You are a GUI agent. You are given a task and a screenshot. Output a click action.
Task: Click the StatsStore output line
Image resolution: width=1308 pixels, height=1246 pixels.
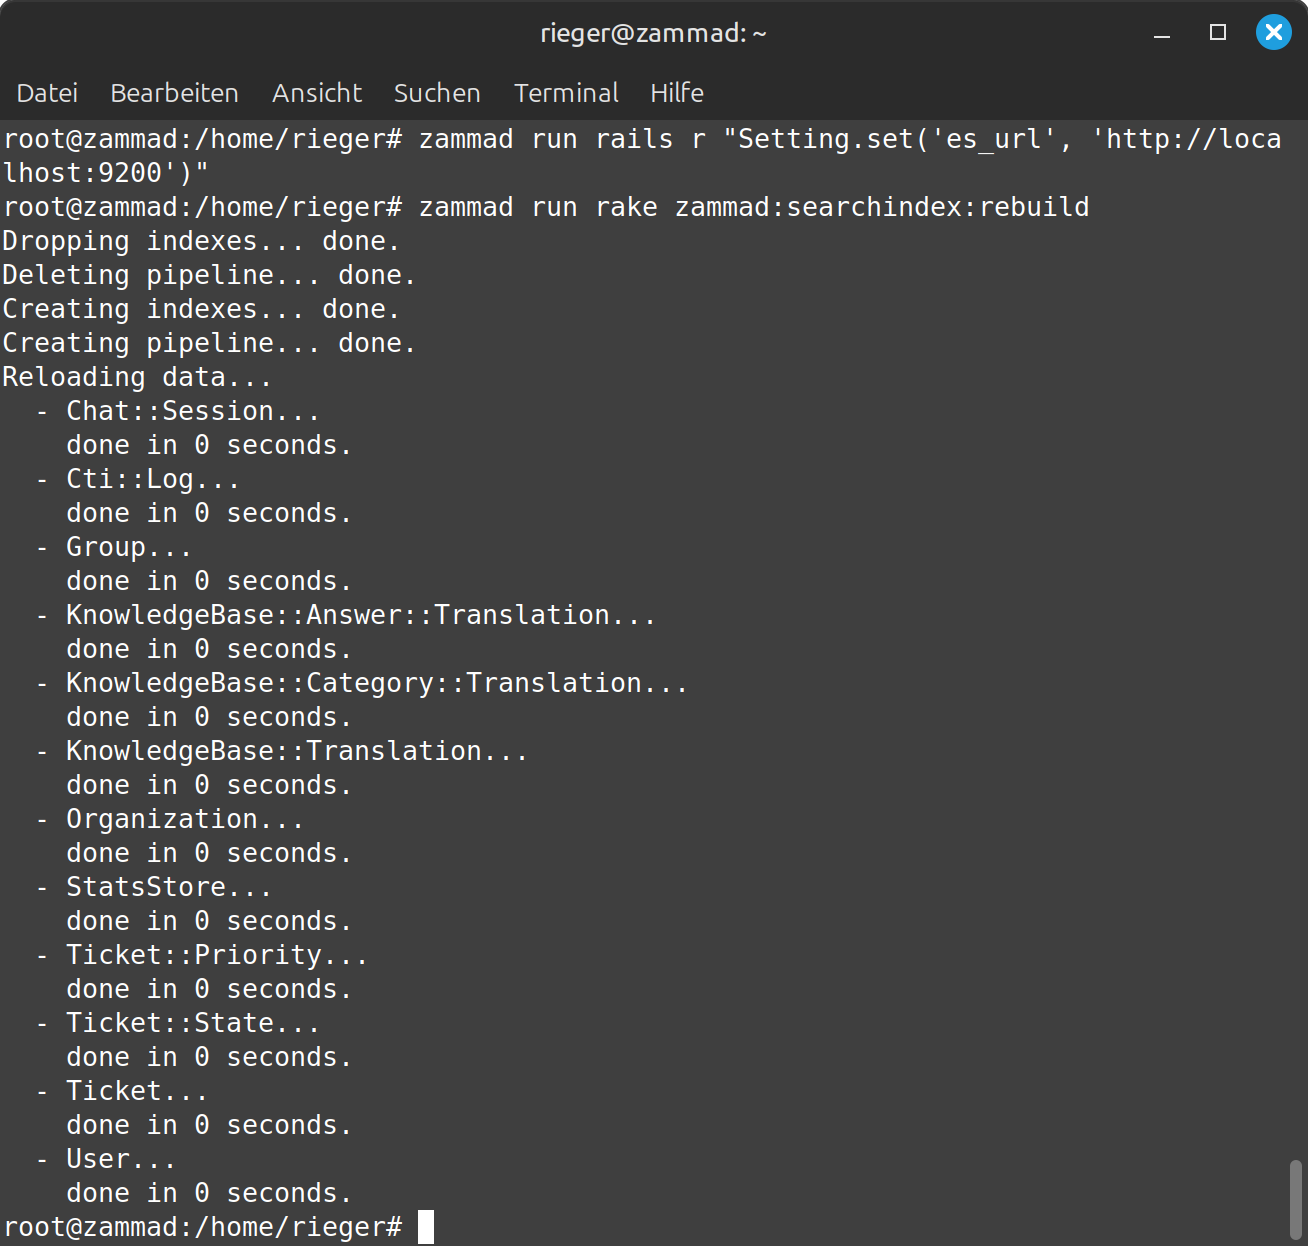pos(154,887)
